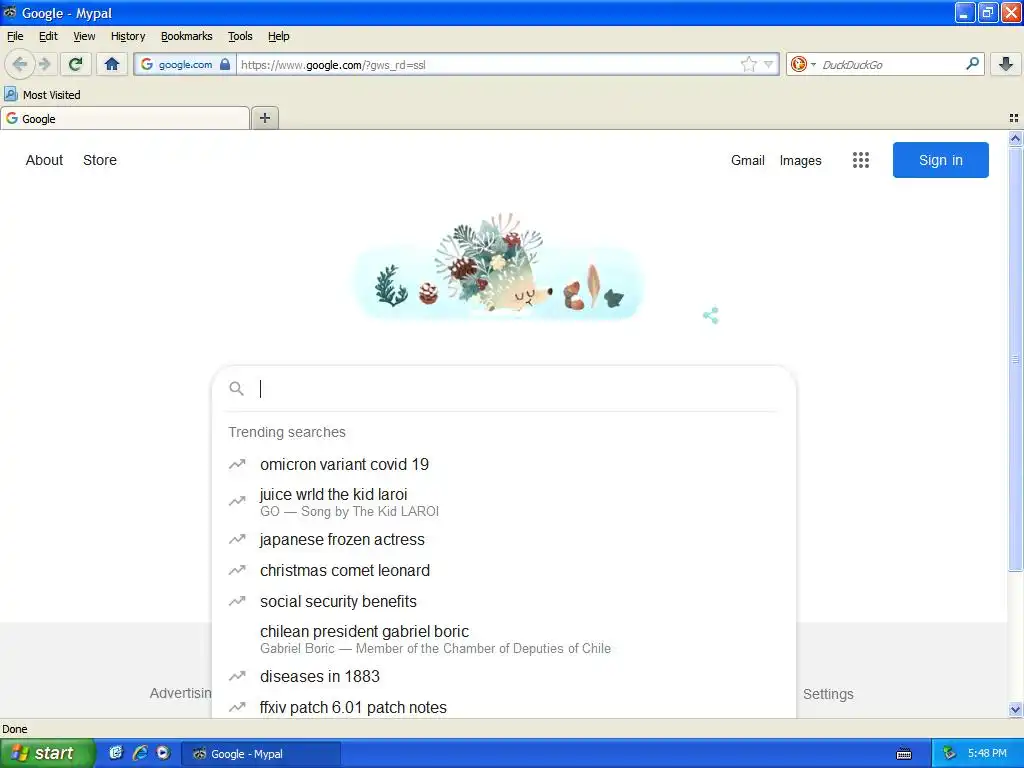This screenshot has height=768, width=1024.
Task: Open the File menu
Action: point(15,37)
